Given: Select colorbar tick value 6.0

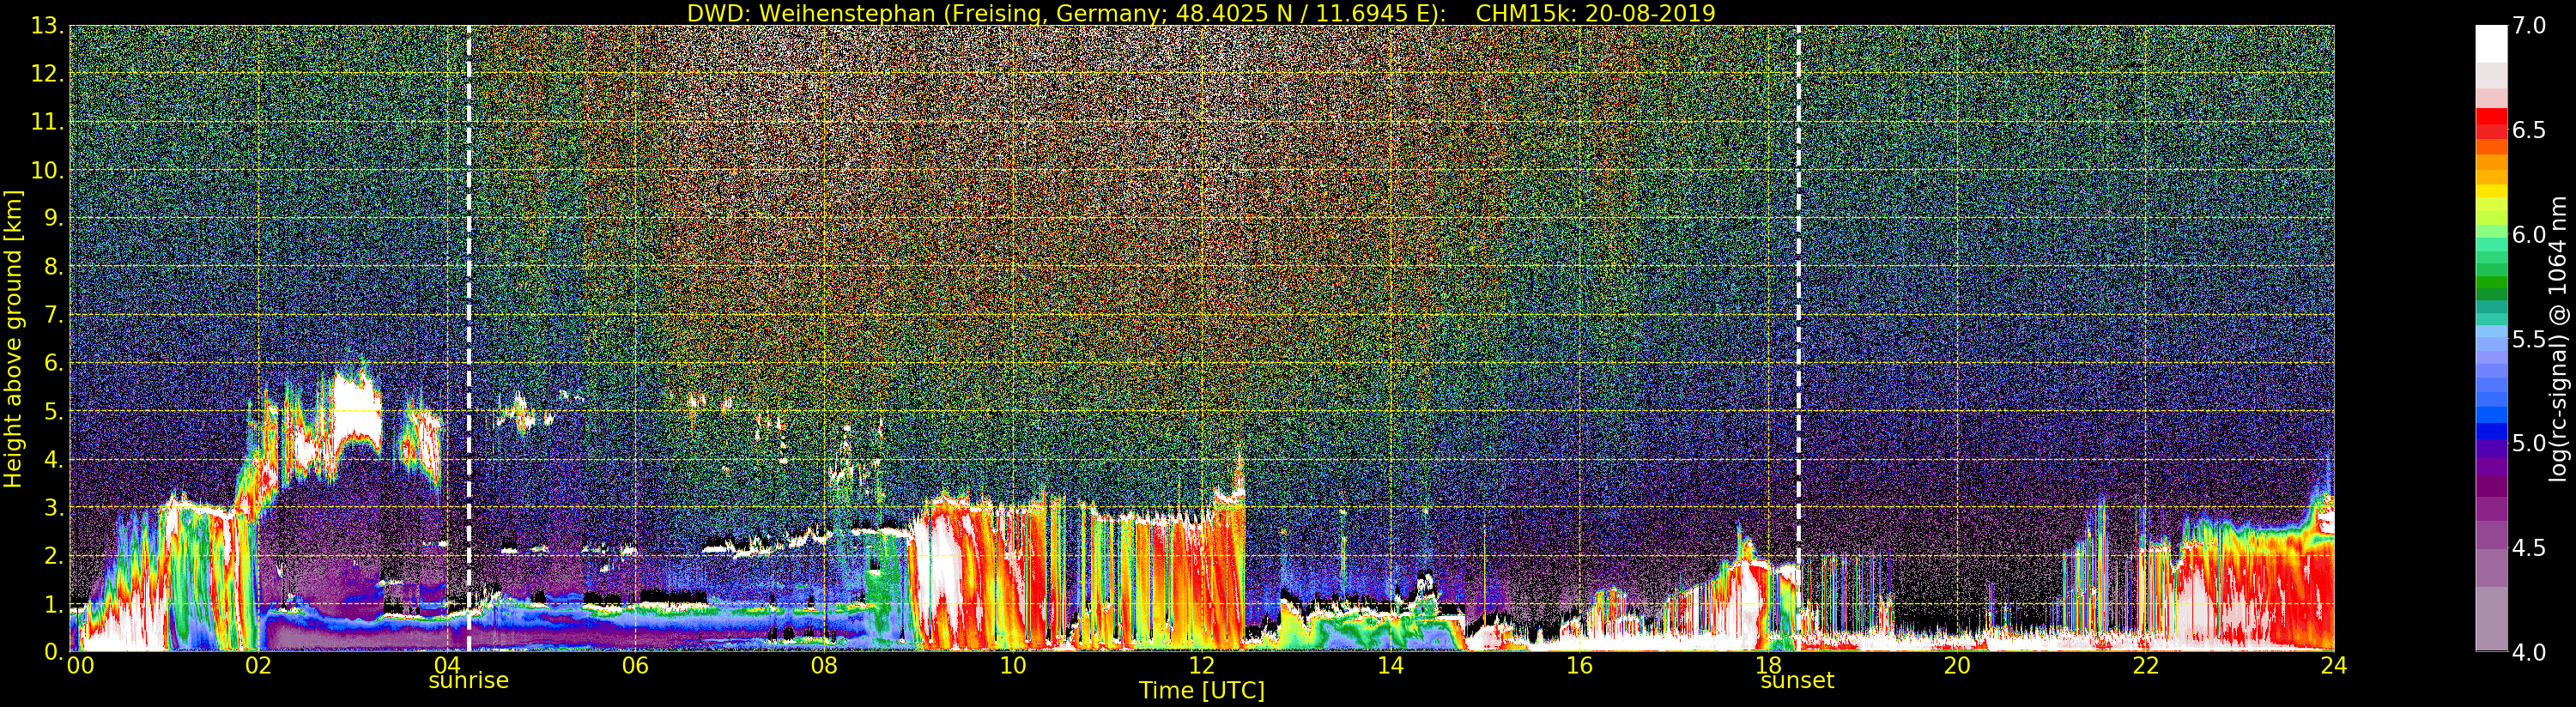Looking at the screenshot, I should [2530, 234].
